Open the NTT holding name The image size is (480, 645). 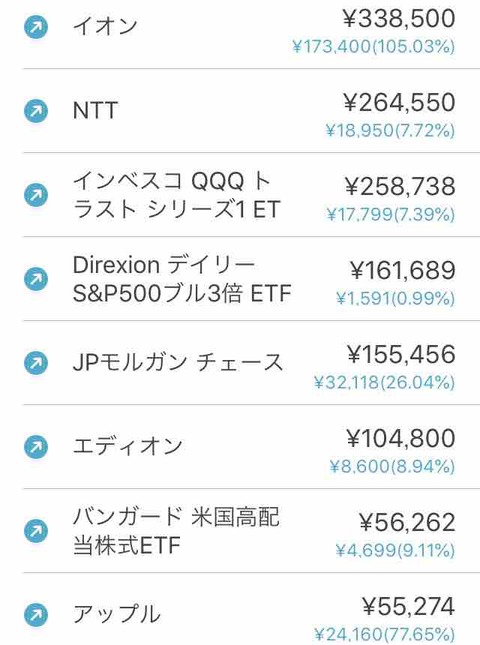(x=95, y=110)
